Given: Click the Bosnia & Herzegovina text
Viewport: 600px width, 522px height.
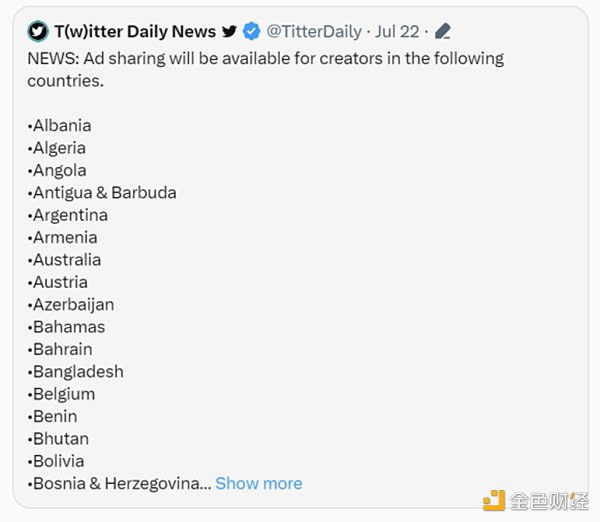Looking at the screenshot, I should pyautogui.click(x=118, y=483).
